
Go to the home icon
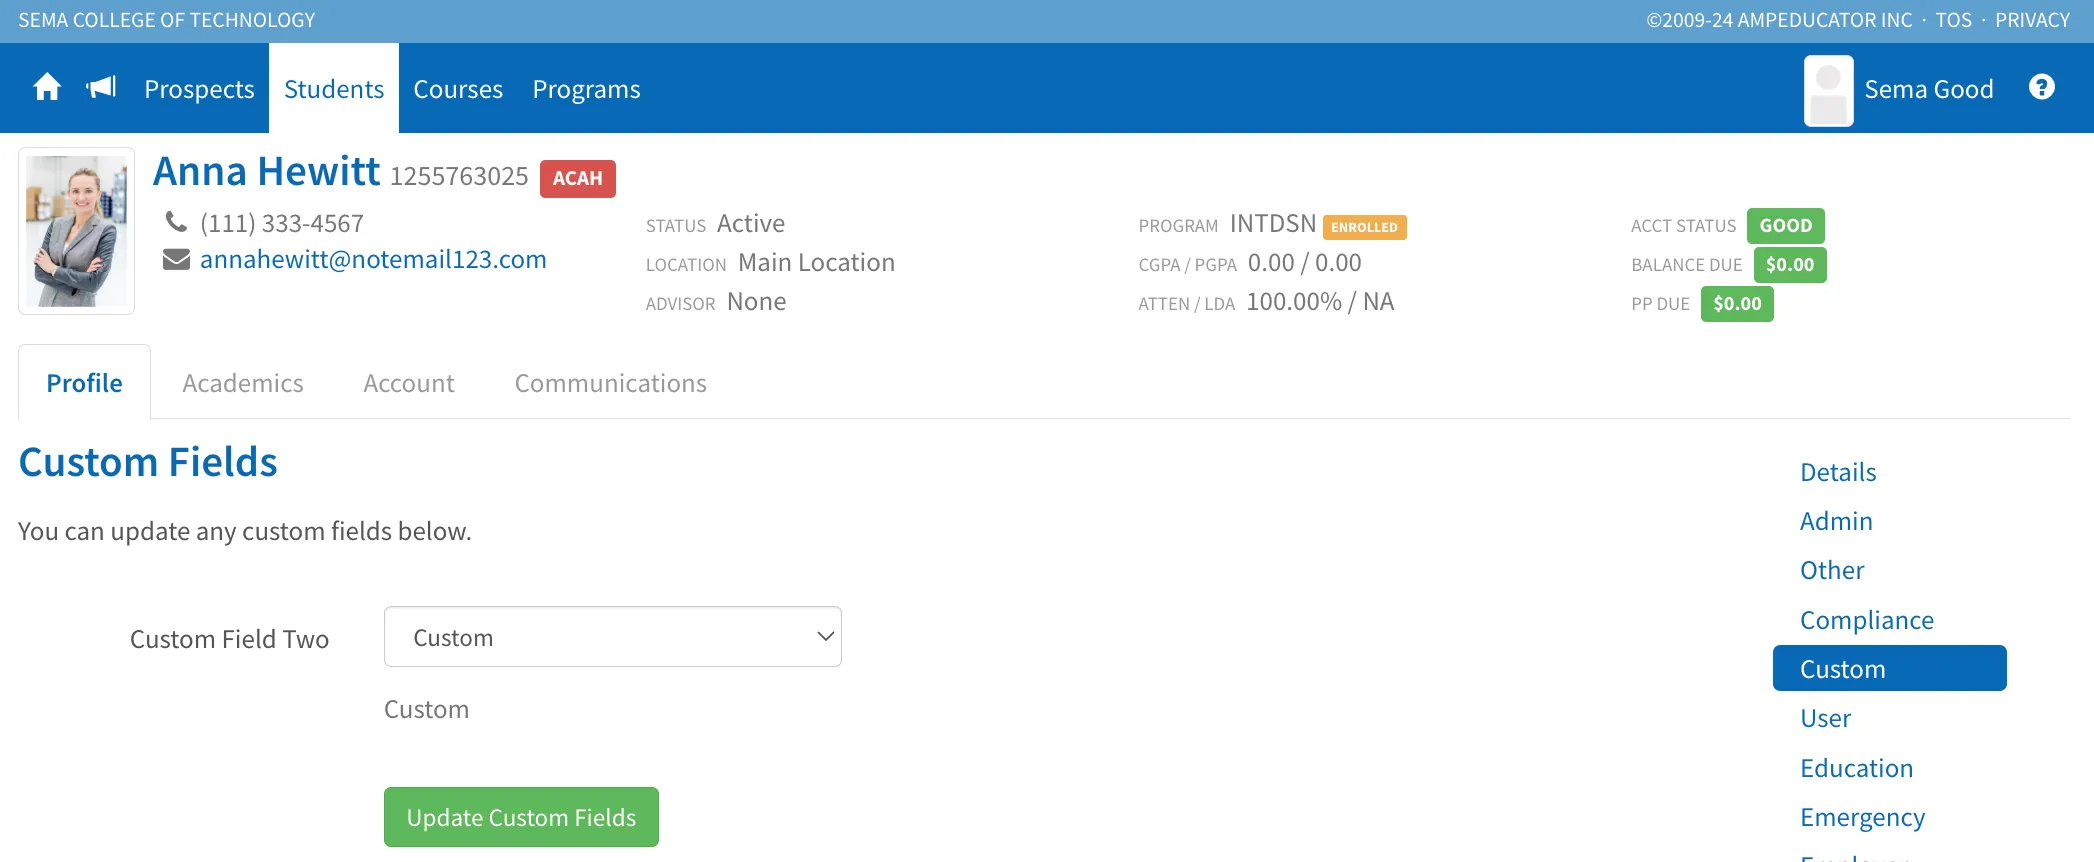pyautogui.click(x=47, y=88)
